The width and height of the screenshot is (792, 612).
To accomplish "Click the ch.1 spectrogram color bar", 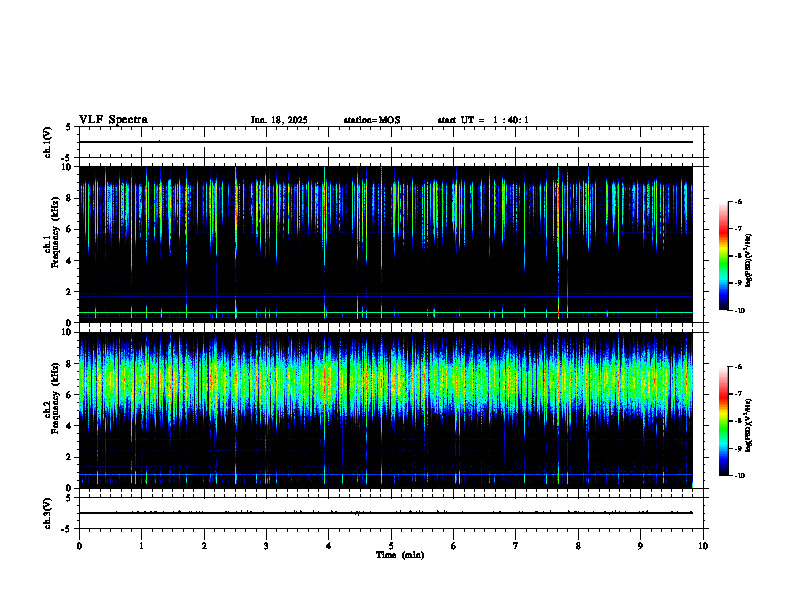I will 723,256.
